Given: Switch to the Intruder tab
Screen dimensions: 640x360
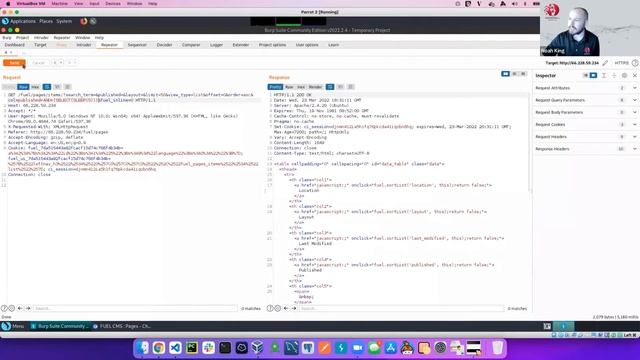Looking at the screenshot, I should (84, 45).
